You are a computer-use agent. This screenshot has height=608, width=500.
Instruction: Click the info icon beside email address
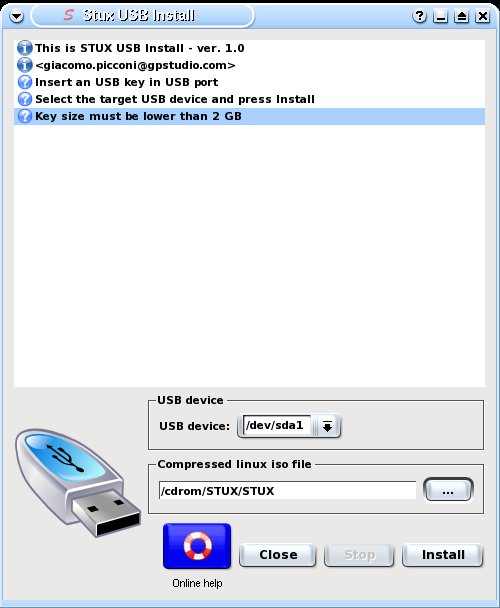tap(24, 65)
